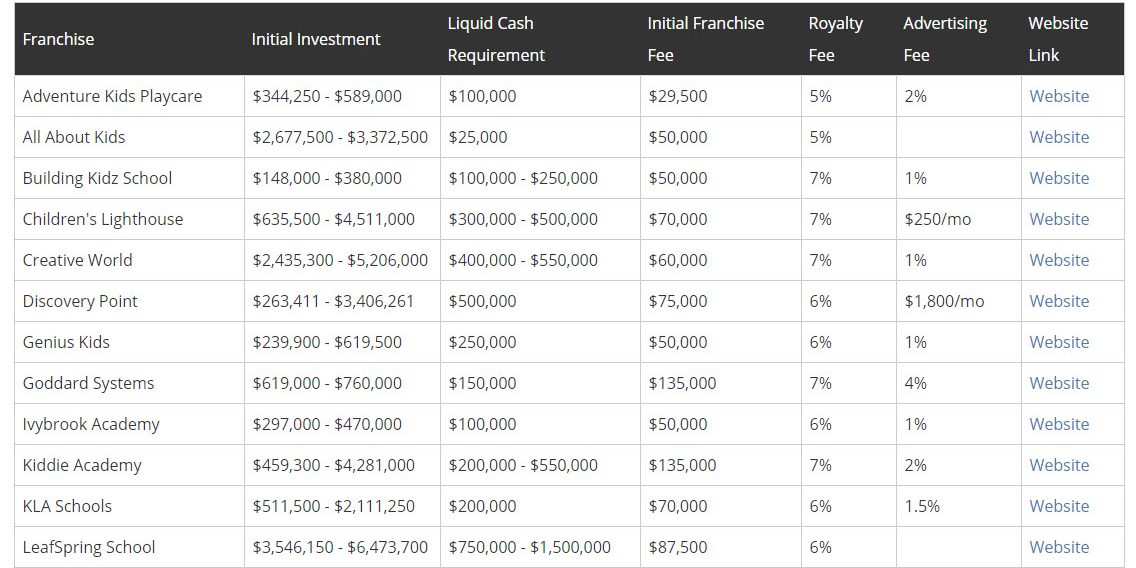1136x568 pixels.
Task: Select LeafSpring School initial investment cell
Action: (340, 547)
